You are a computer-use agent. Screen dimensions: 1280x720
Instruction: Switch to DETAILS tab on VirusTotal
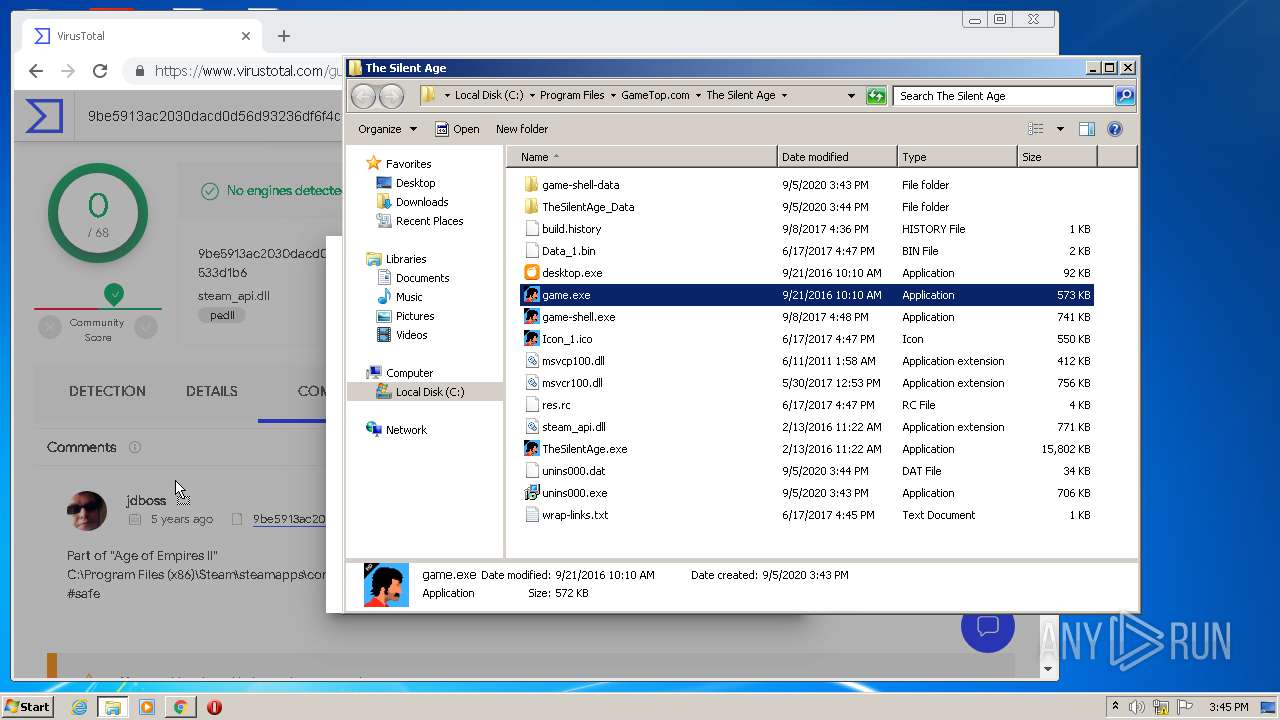coord(212,391)
